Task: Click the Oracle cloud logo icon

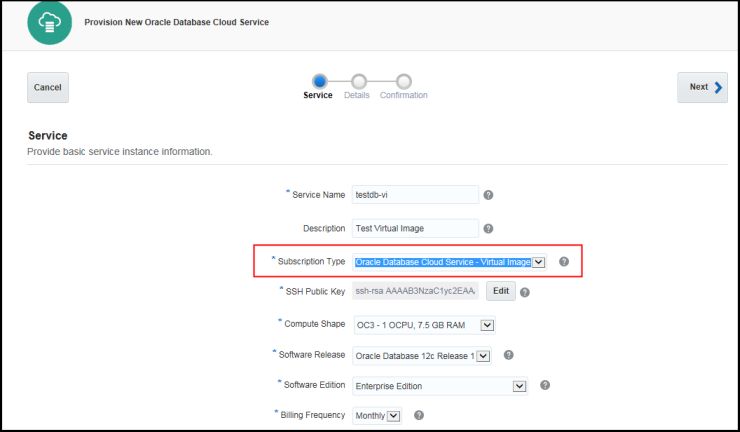Action: 46,22
